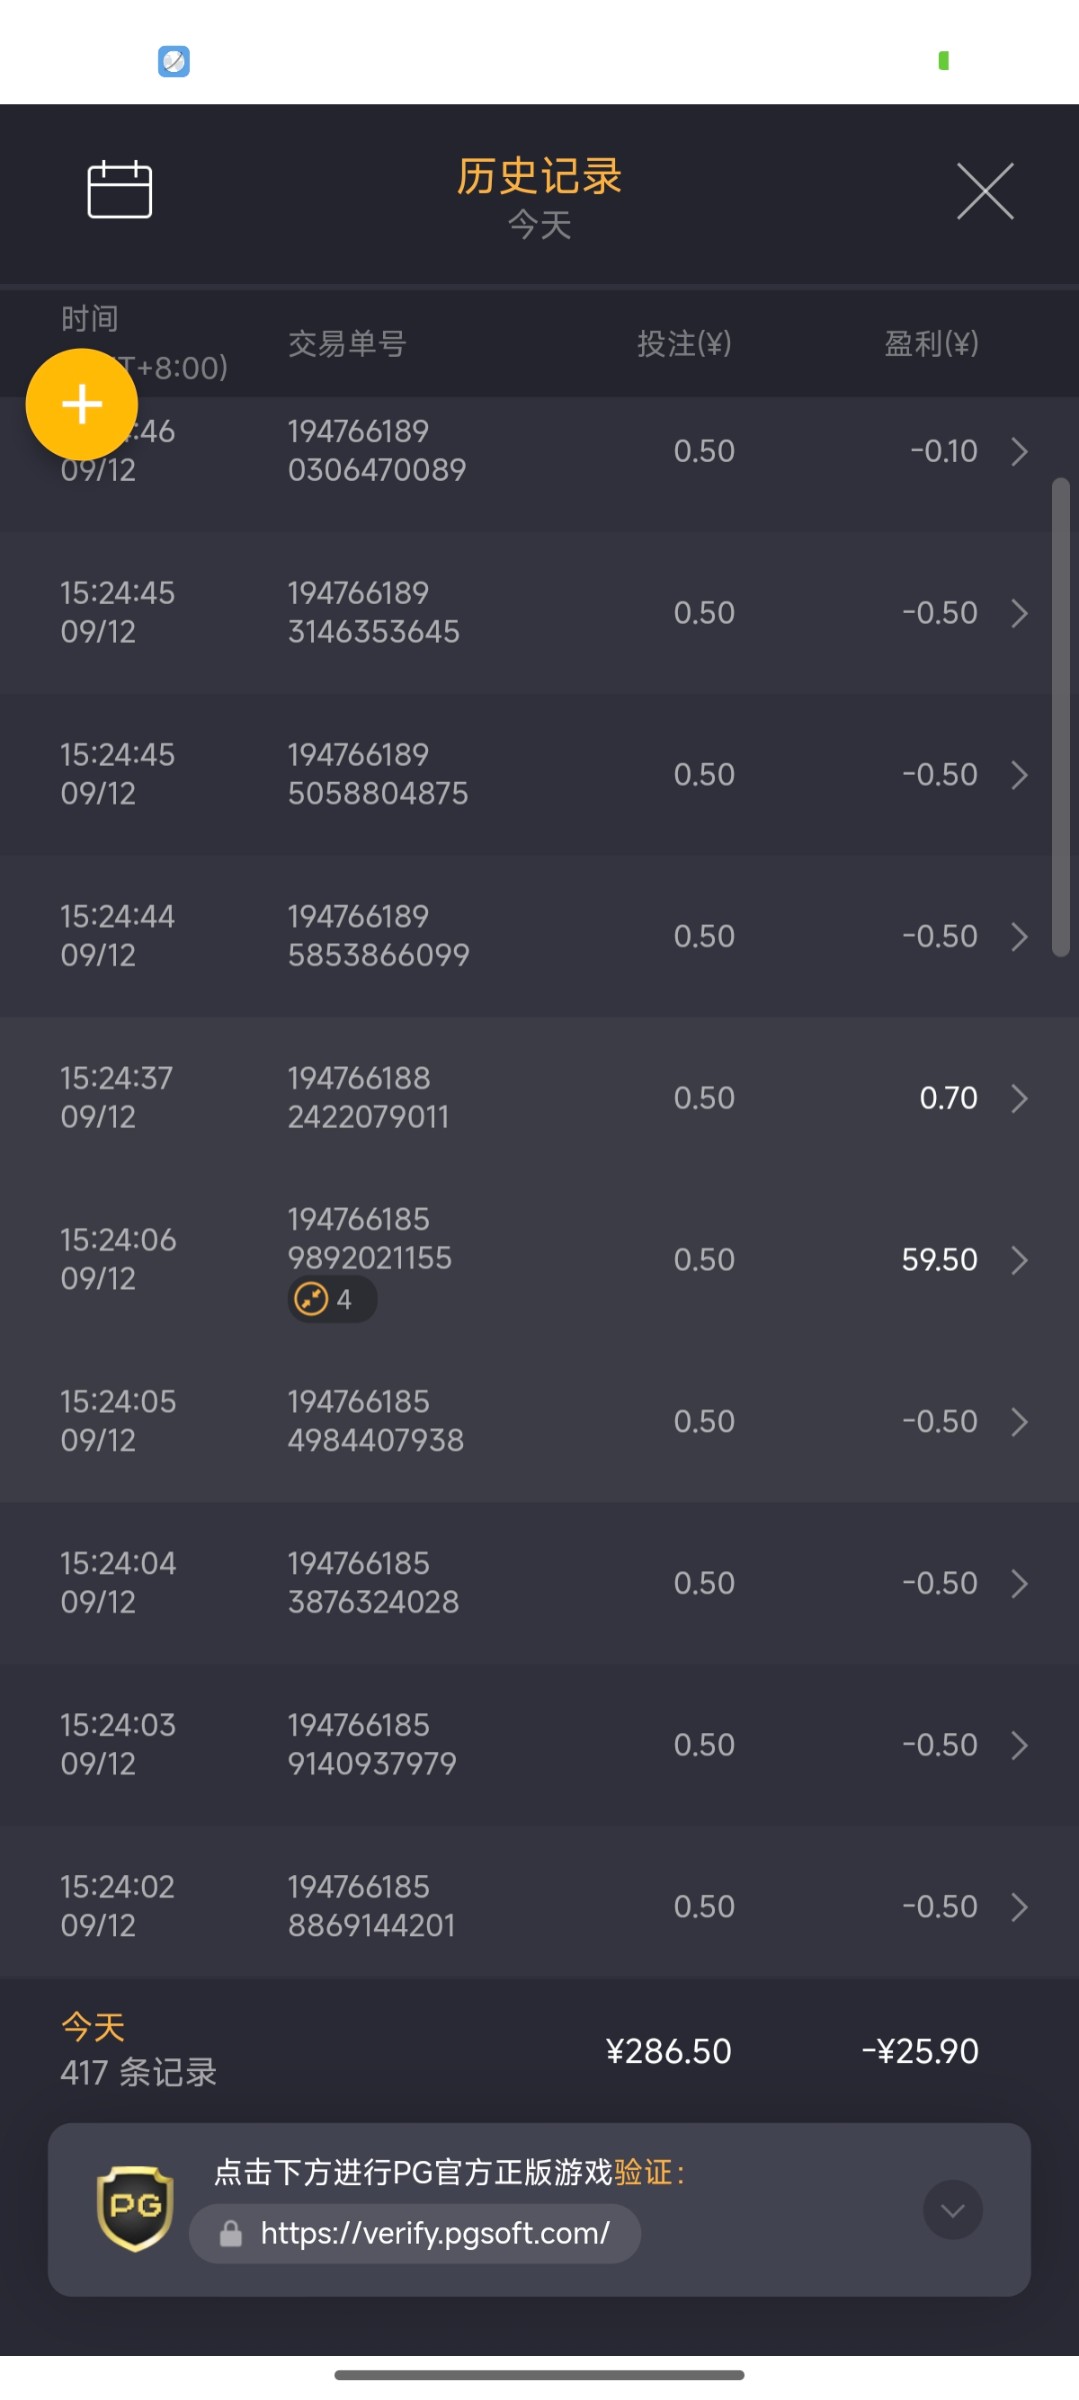Tap the yellow plus floating button
The image size is (1079, 2400).
click(82, 404)
